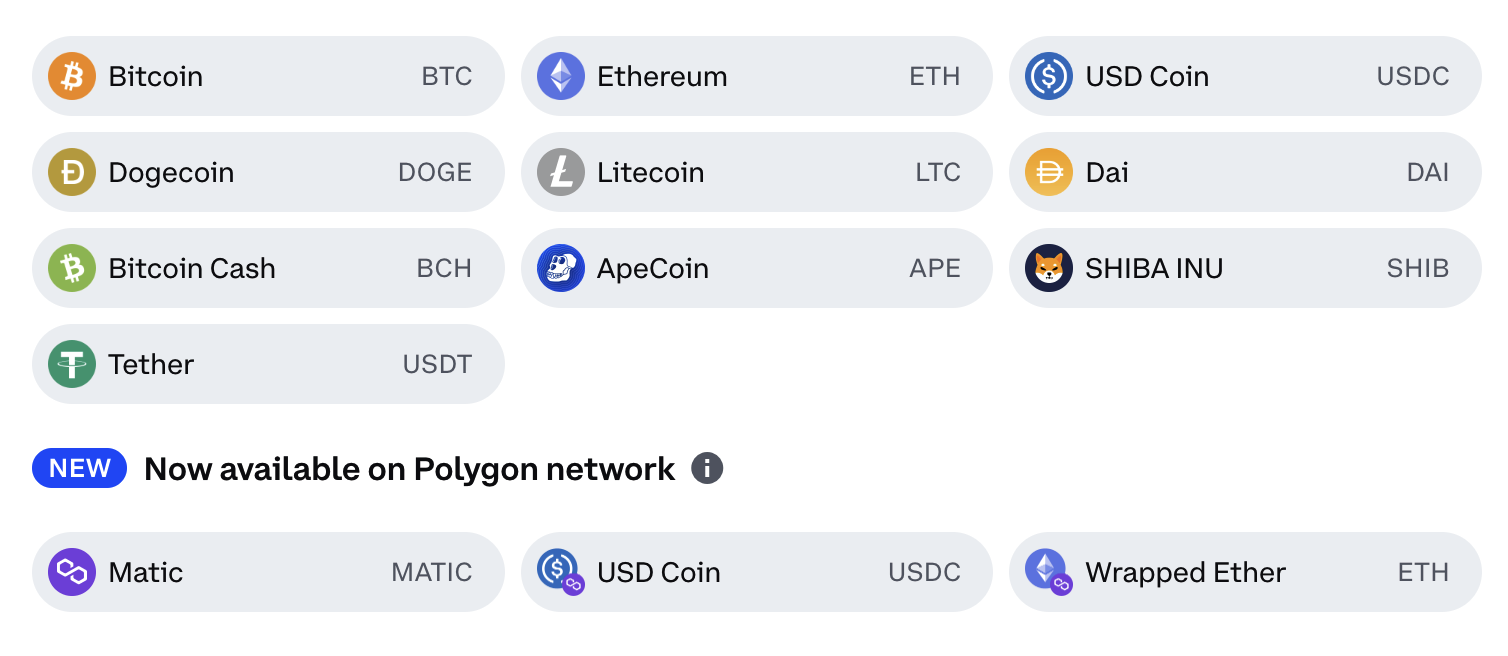Click the green Tether logo icon
The width and height of the screenshot is (1508, 656).
(x=72, y=364)
